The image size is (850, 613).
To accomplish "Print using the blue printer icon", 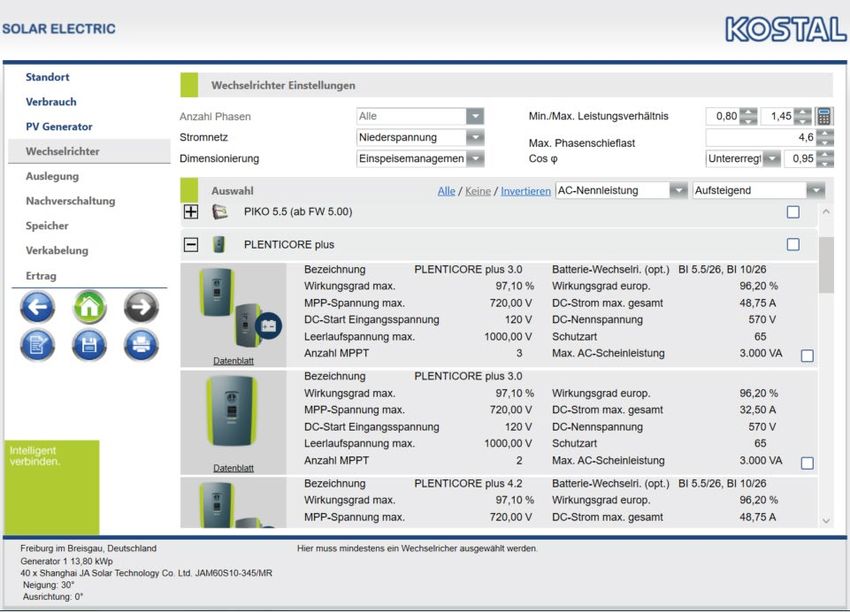I will tap(141, 345).
